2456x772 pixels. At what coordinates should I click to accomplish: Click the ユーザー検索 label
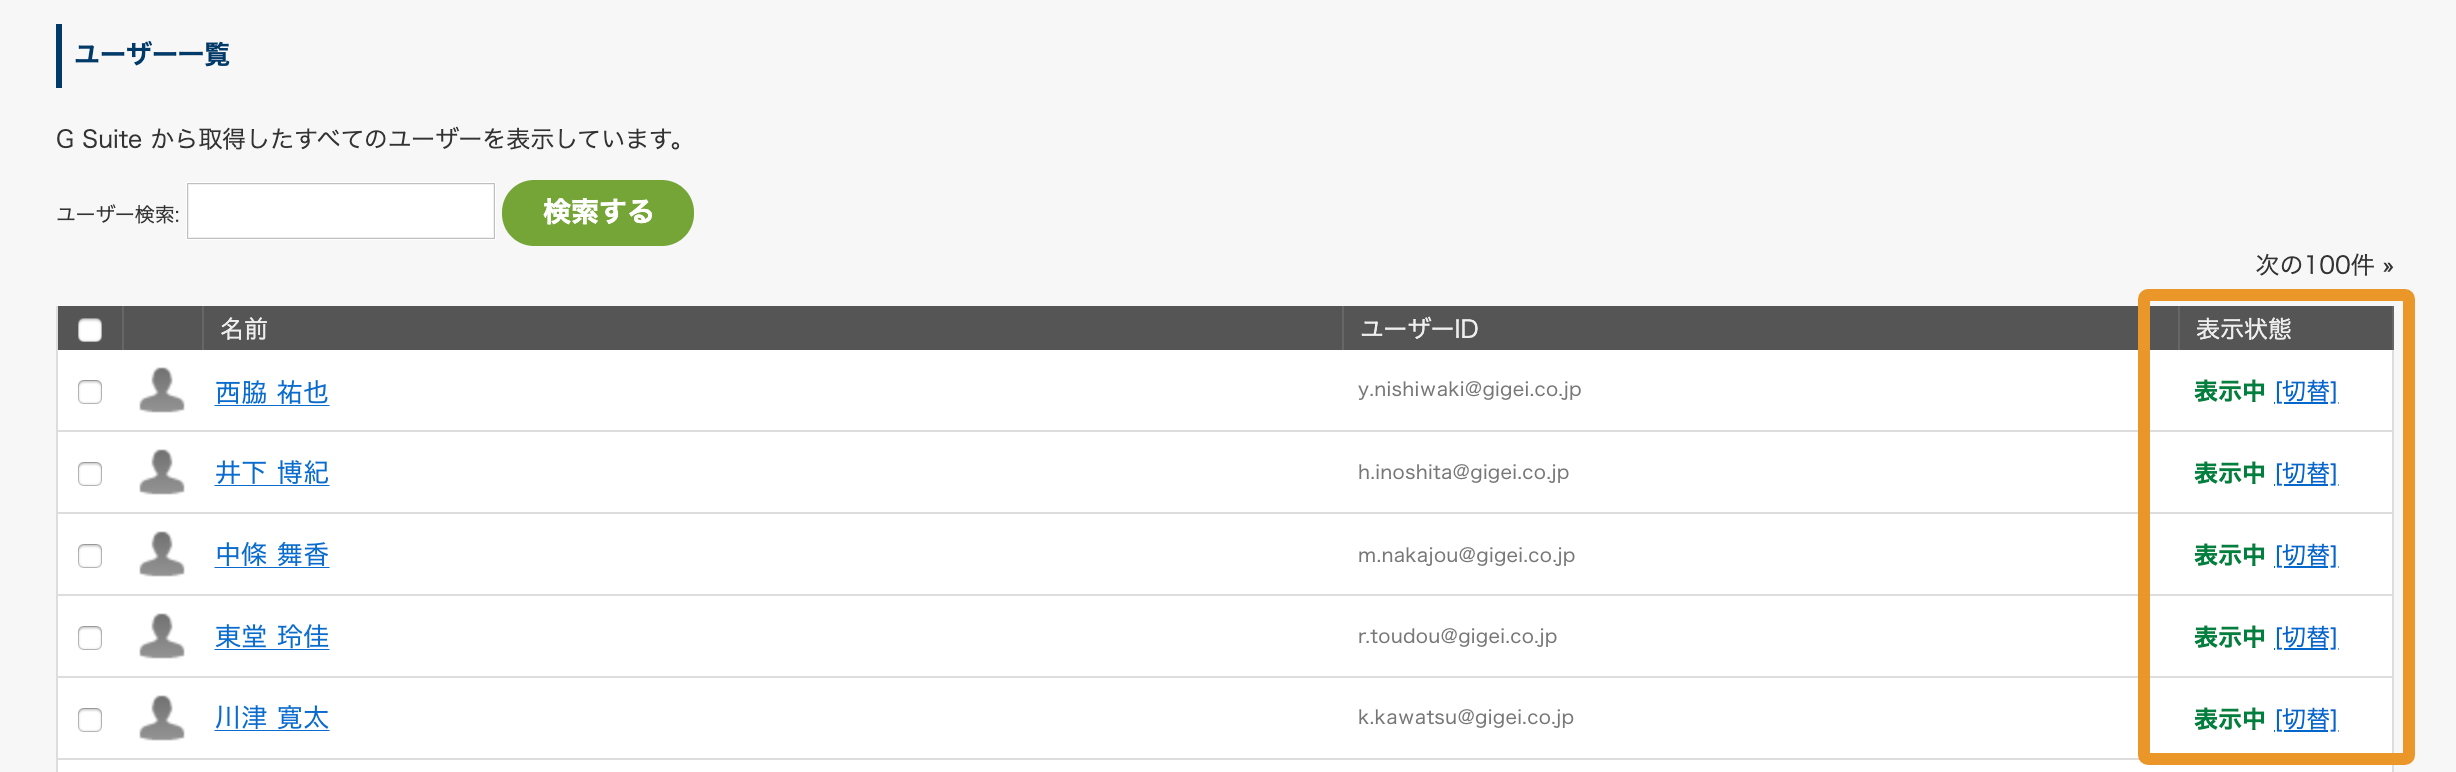118,214
